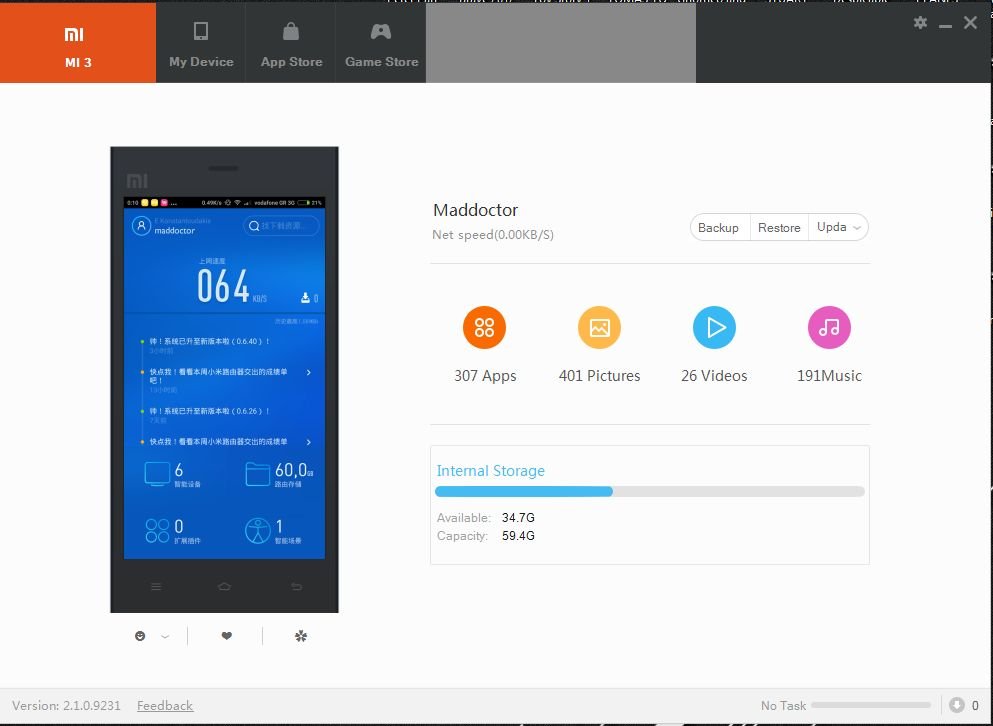Click the phone screen mirror preview
The image size is (993, 726).
click(x=224, y=378)
